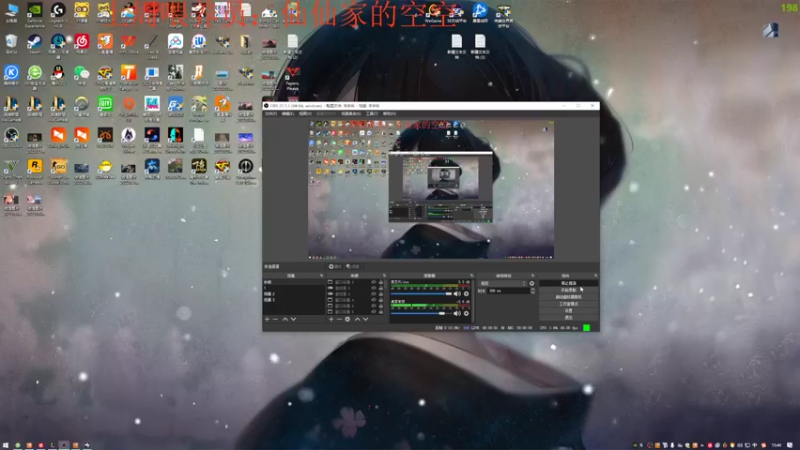Adjust the transition duration stepper arrows
The height and width of the screenshot is (450, 800).
[x=533, y=291]
